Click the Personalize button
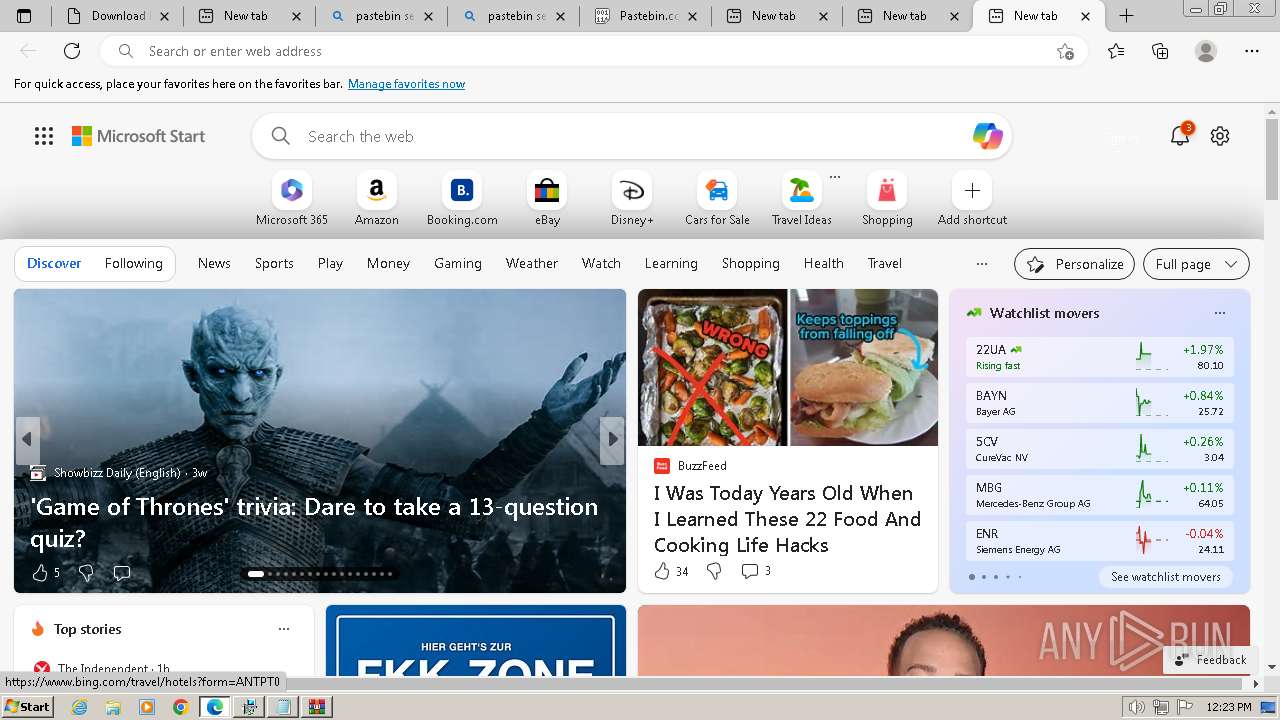 1074,264
